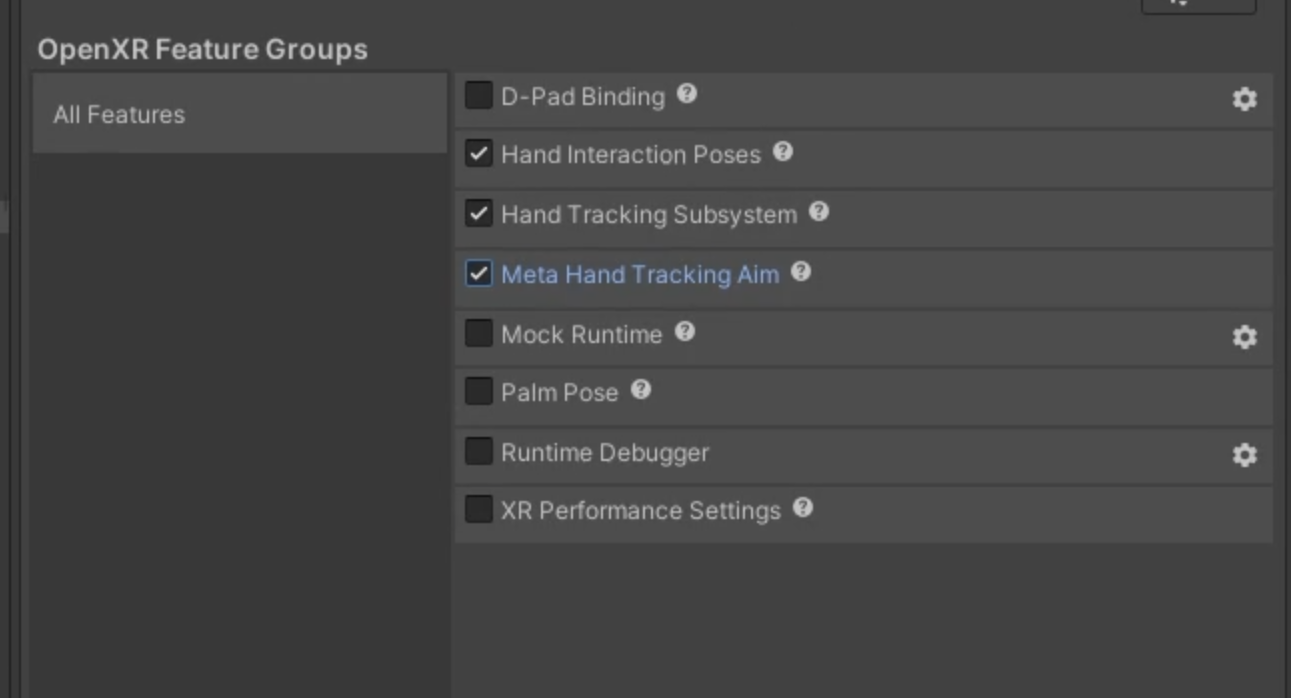Enable the Runtime Debugger checkbox
1291x698 pixels.
click(478, 452)
